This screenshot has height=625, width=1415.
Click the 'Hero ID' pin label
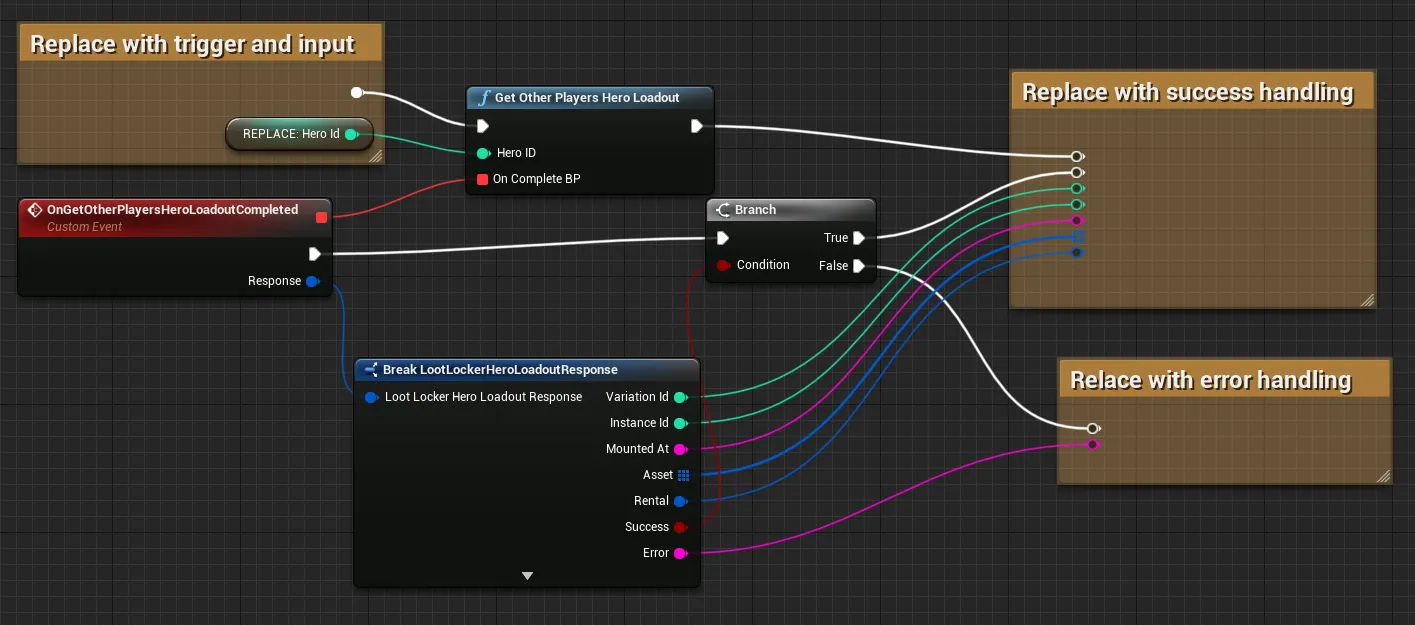coord(518,153)
